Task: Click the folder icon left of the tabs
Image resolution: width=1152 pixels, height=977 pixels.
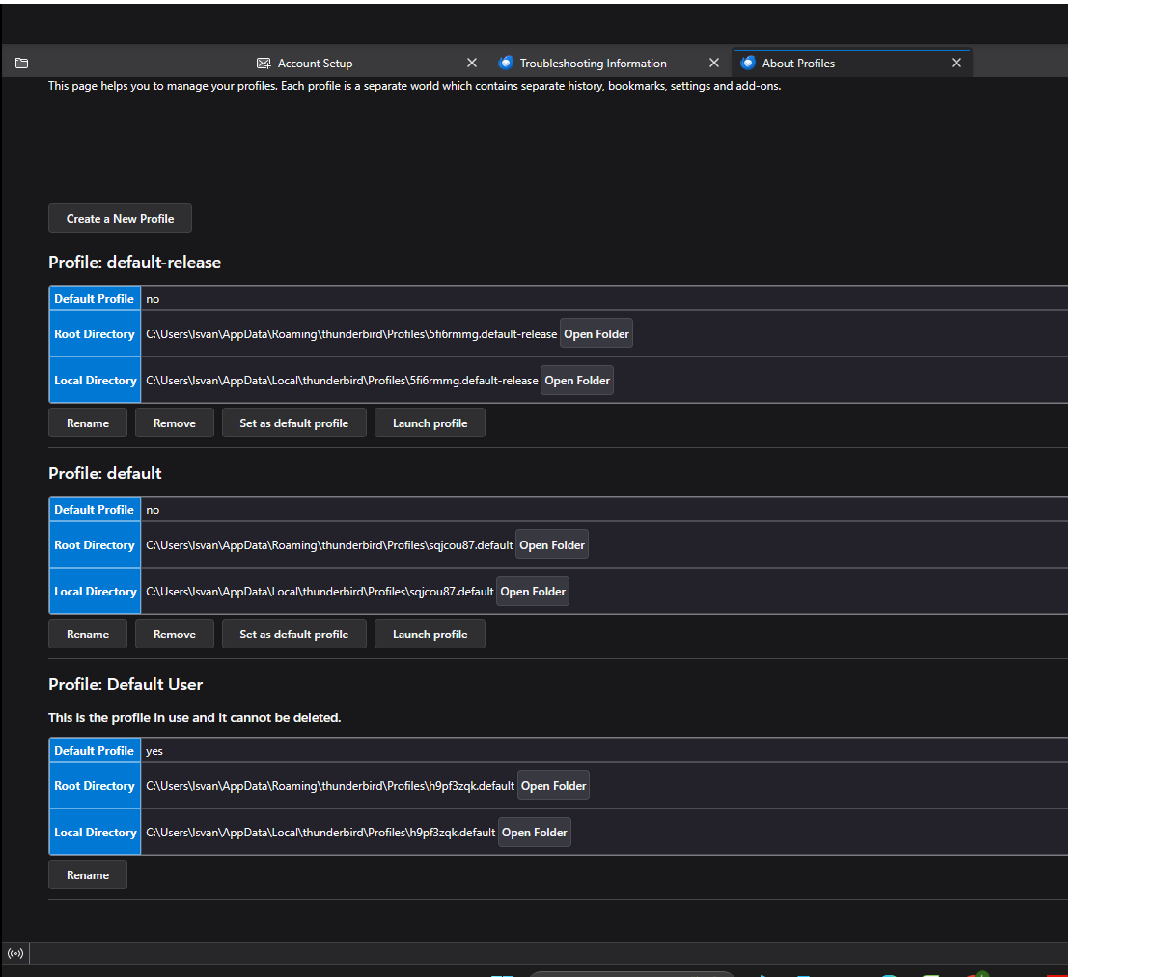Action: [21, 63]
